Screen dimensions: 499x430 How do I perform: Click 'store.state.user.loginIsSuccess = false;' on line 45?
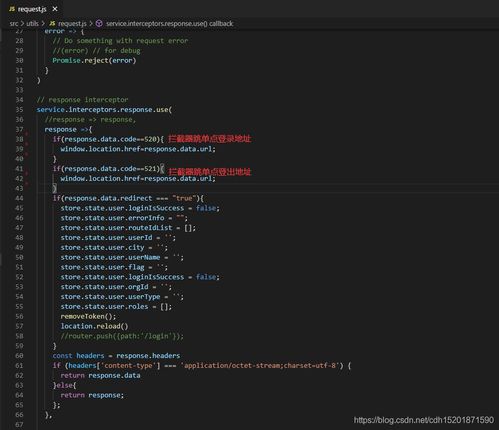(140, 208)
